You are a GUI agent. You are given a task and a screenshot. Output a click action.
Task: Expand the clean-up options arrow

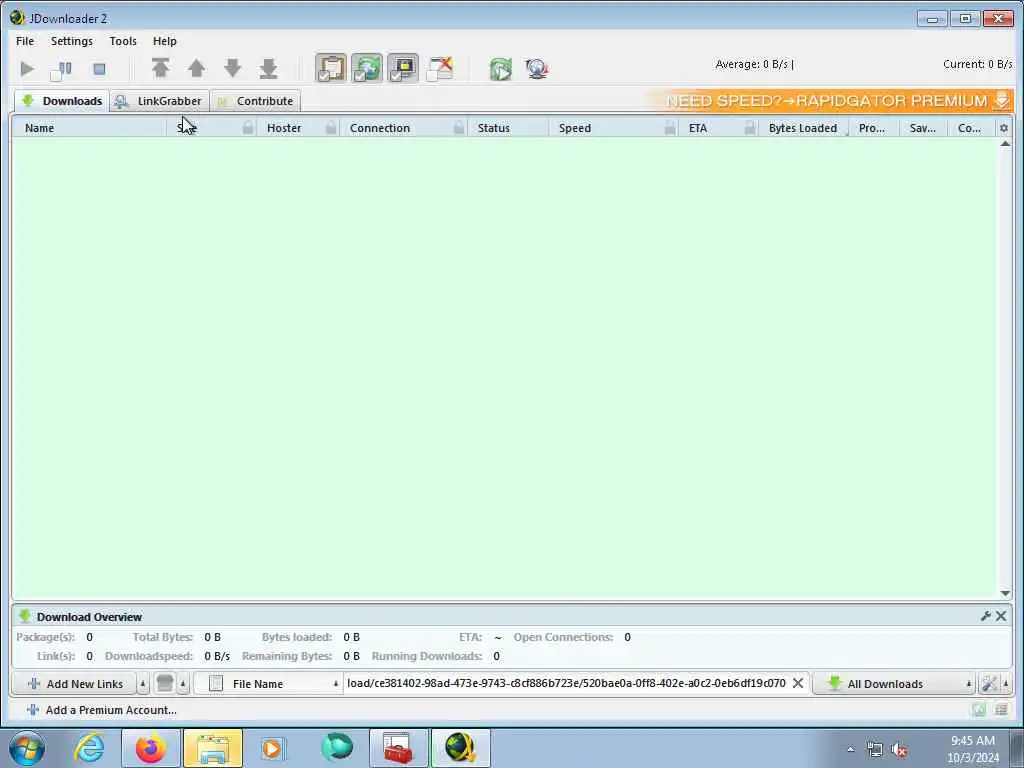pyautogui.click(x=183, y=684)
